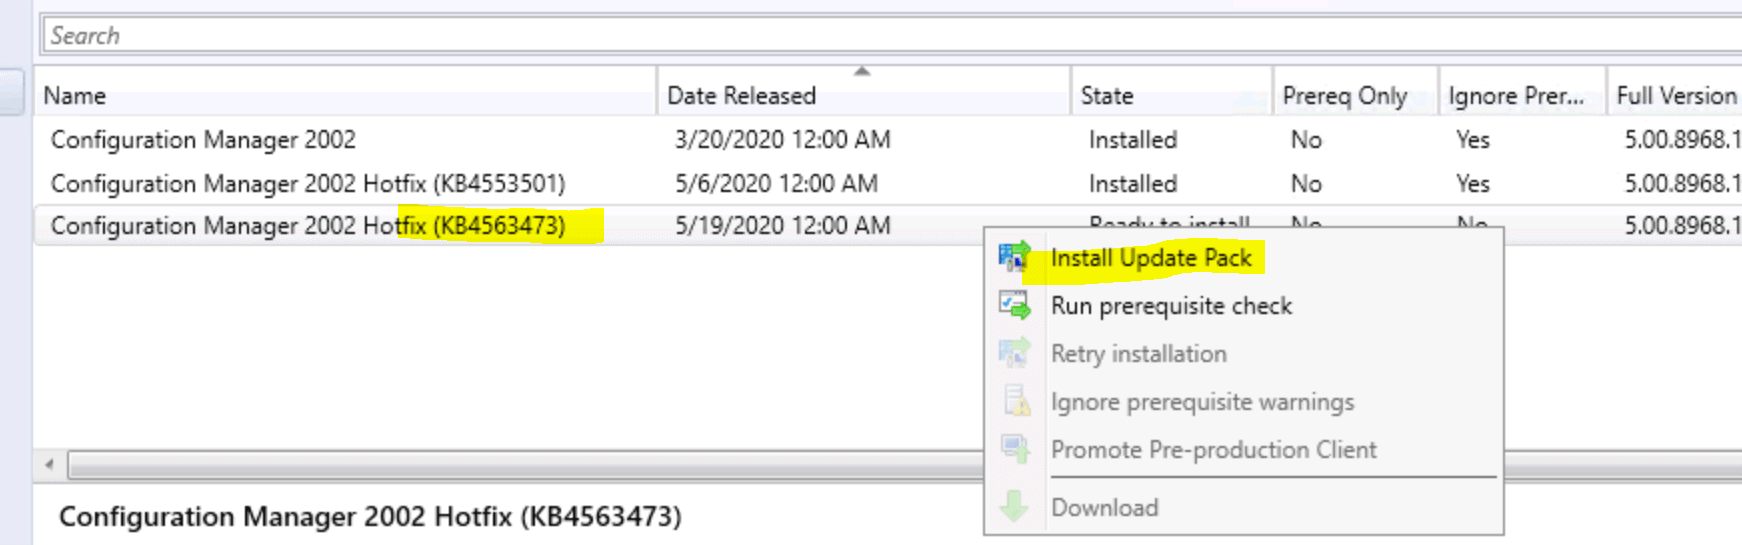The height and width of the screenshot is (545, 1742).
Task: Click Ignore Prereq Yes for Configuration Manager 2002
Action: [x=1473, y=140]
